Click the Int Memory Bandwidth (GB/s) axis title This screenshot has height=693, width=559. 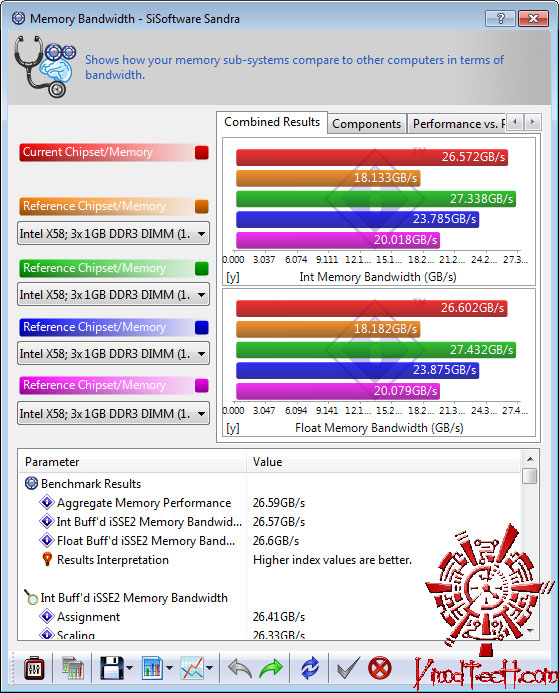click(378, 277)
